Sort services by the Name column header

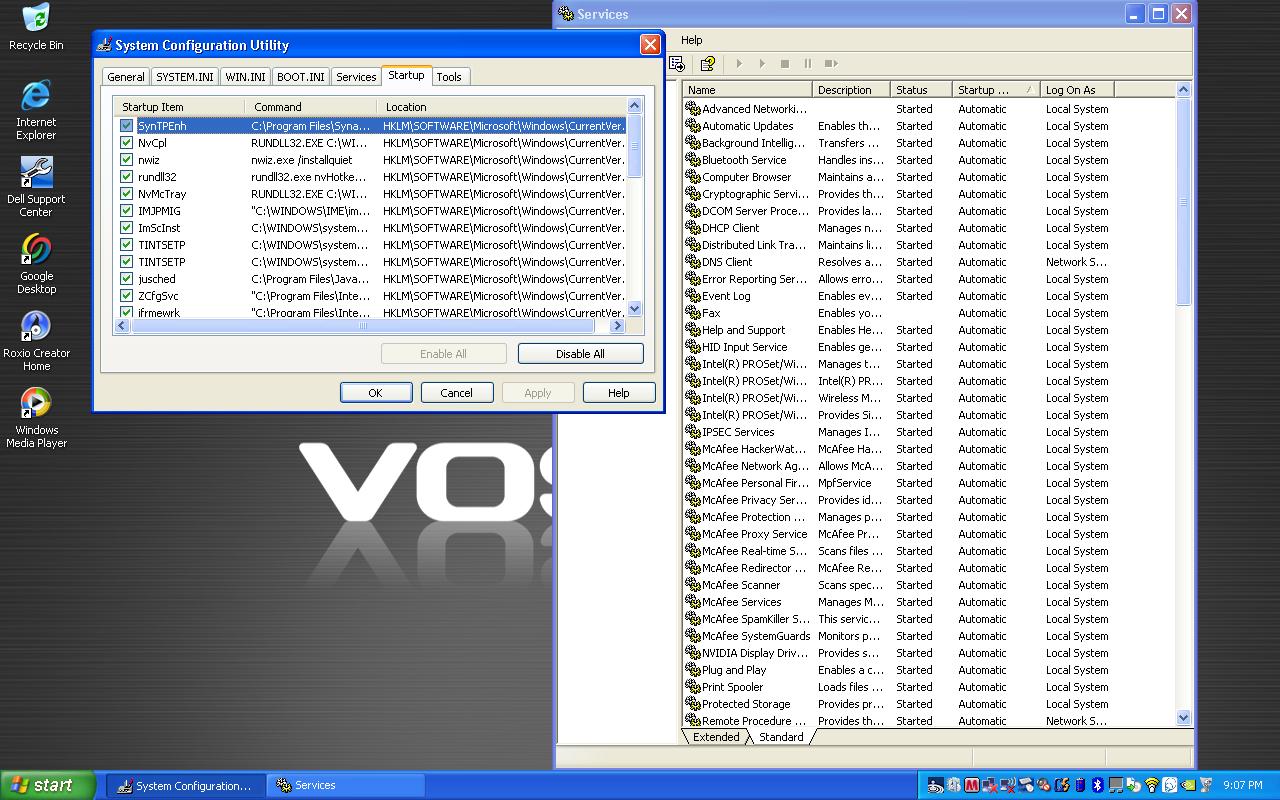748,90
